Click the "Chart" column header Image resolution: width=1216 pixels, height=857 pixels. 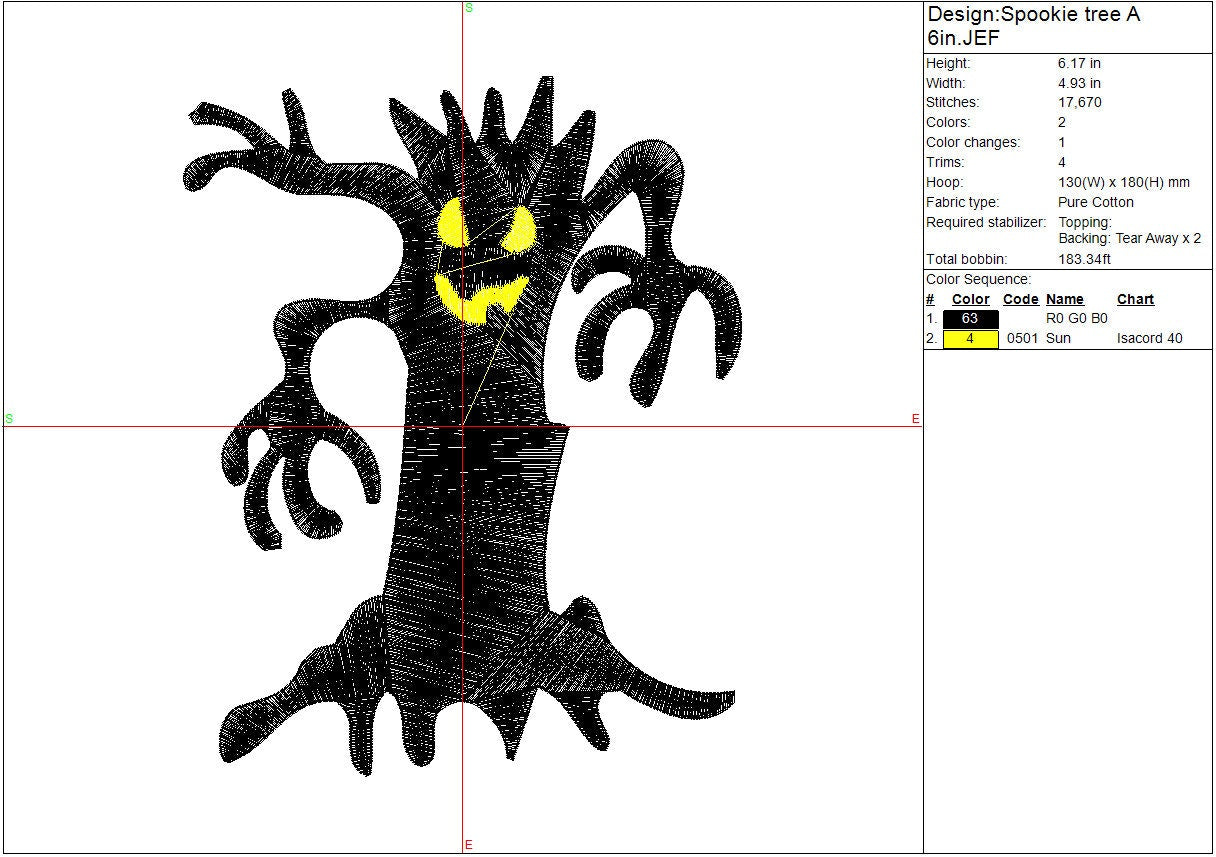coord(1135,299)
